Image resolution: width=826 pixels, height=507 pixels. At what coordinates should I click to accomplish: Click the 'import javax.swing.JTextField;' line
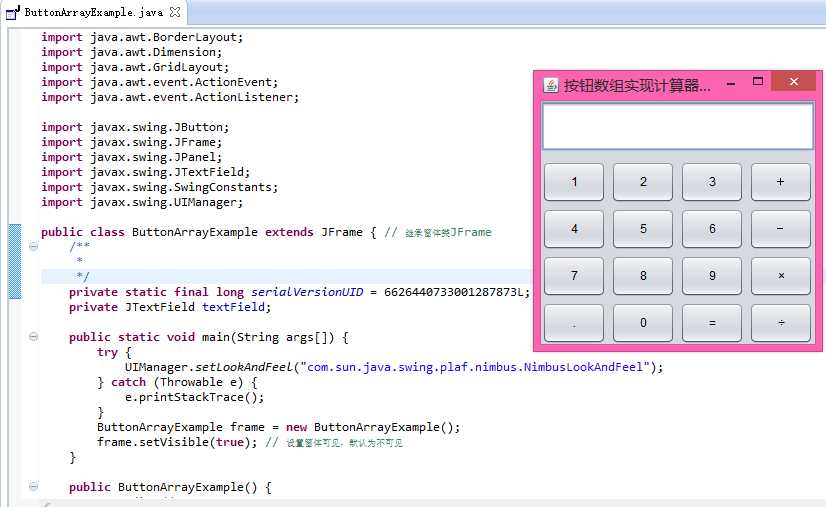146,172
